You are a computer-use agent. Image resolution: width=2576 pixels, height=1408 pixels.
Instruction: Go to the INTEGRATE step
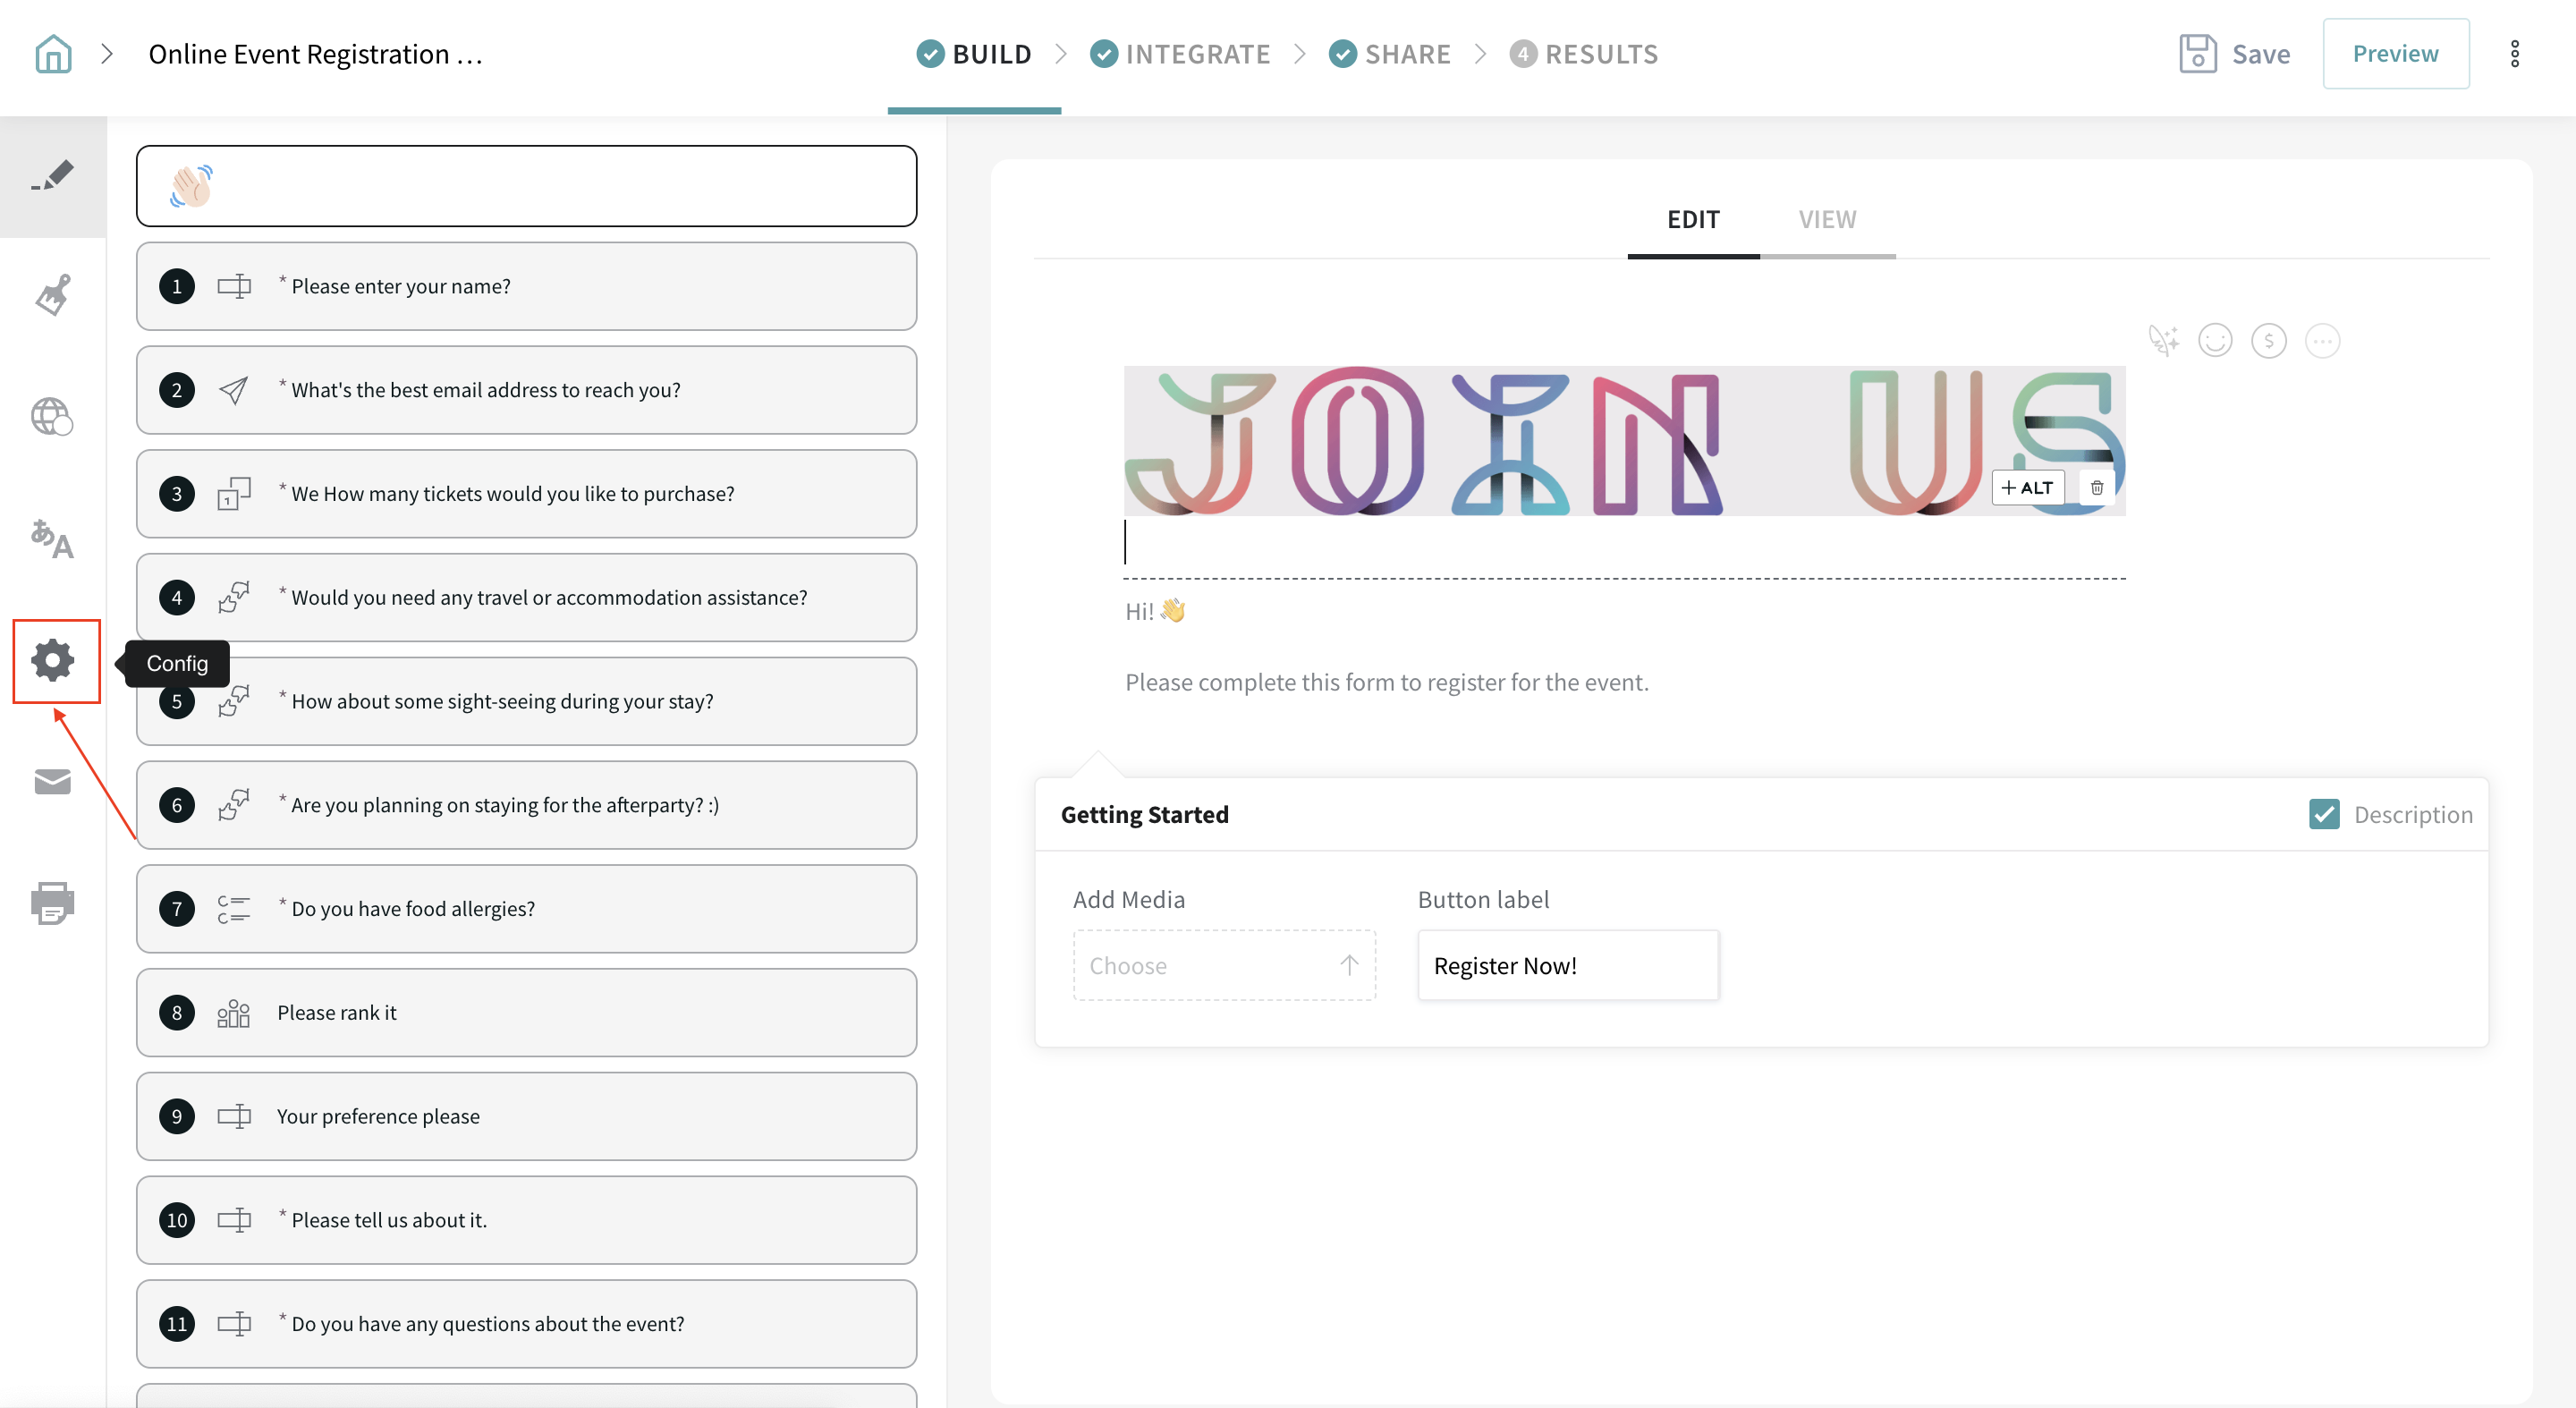point(1181,54)
